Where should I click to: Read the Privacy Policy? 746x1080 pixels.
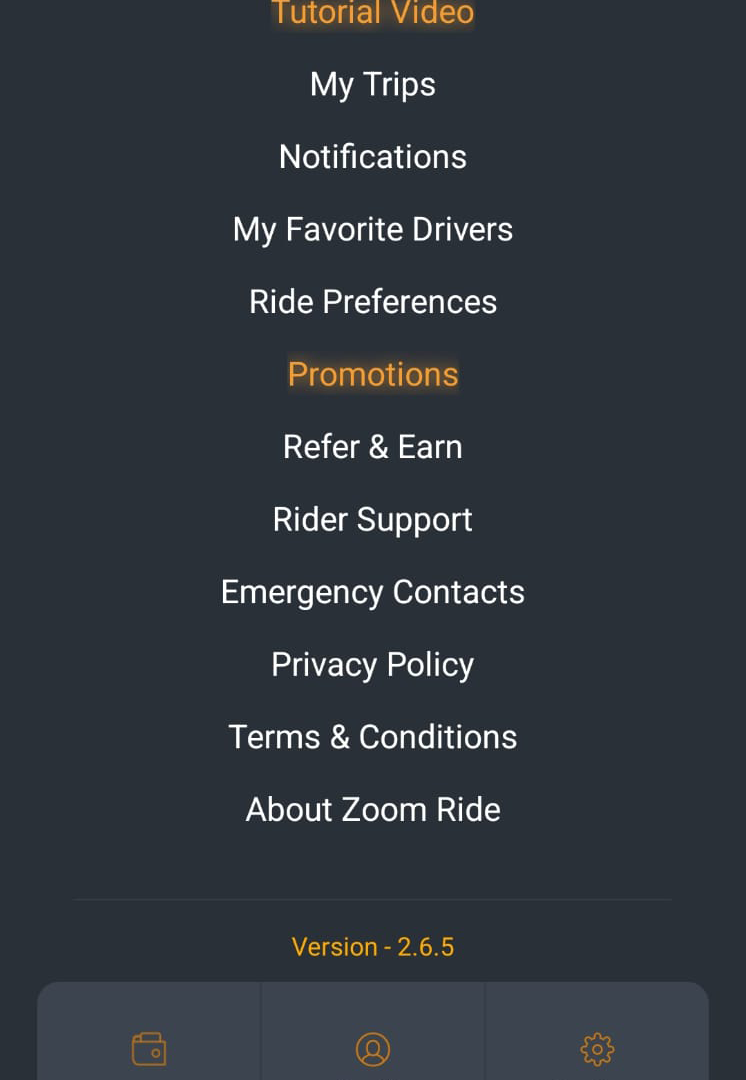(x=373, y=665)
